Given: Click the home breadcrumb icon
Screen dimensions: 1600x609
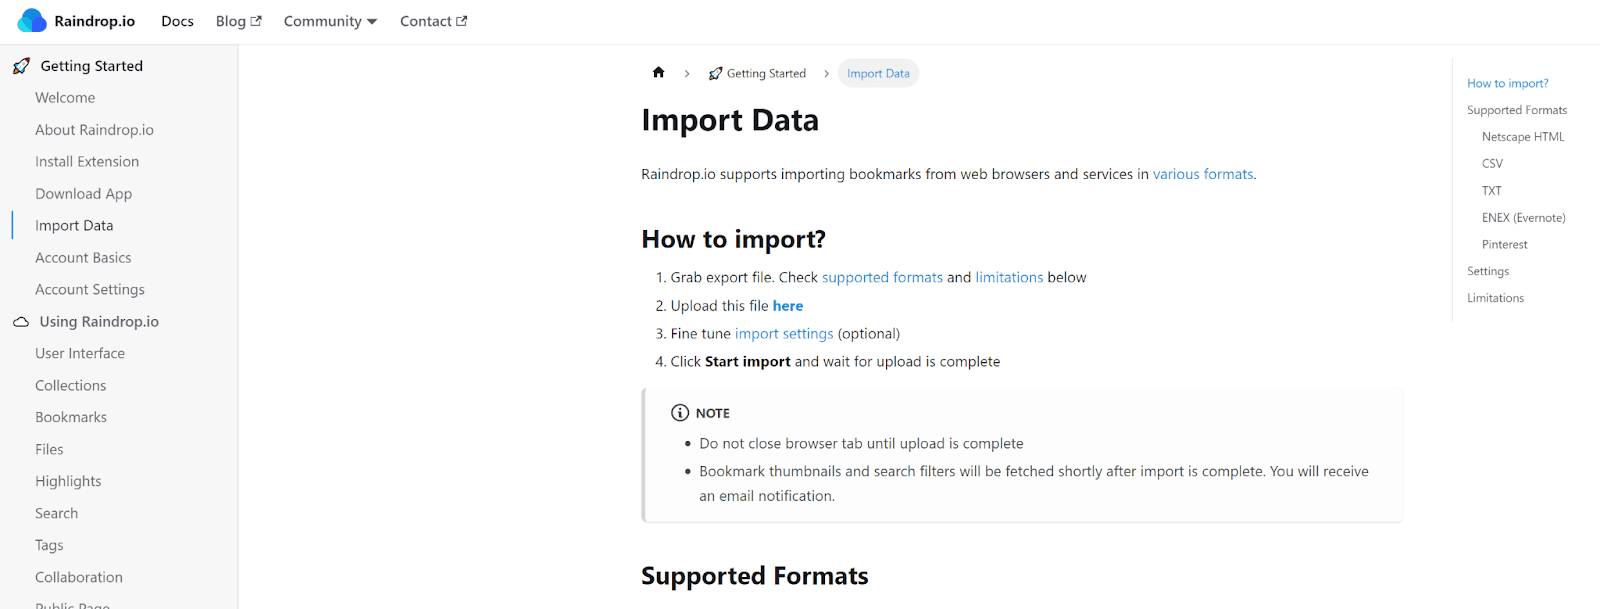Looking at the screenshot, I should click(x=658, y=72).
